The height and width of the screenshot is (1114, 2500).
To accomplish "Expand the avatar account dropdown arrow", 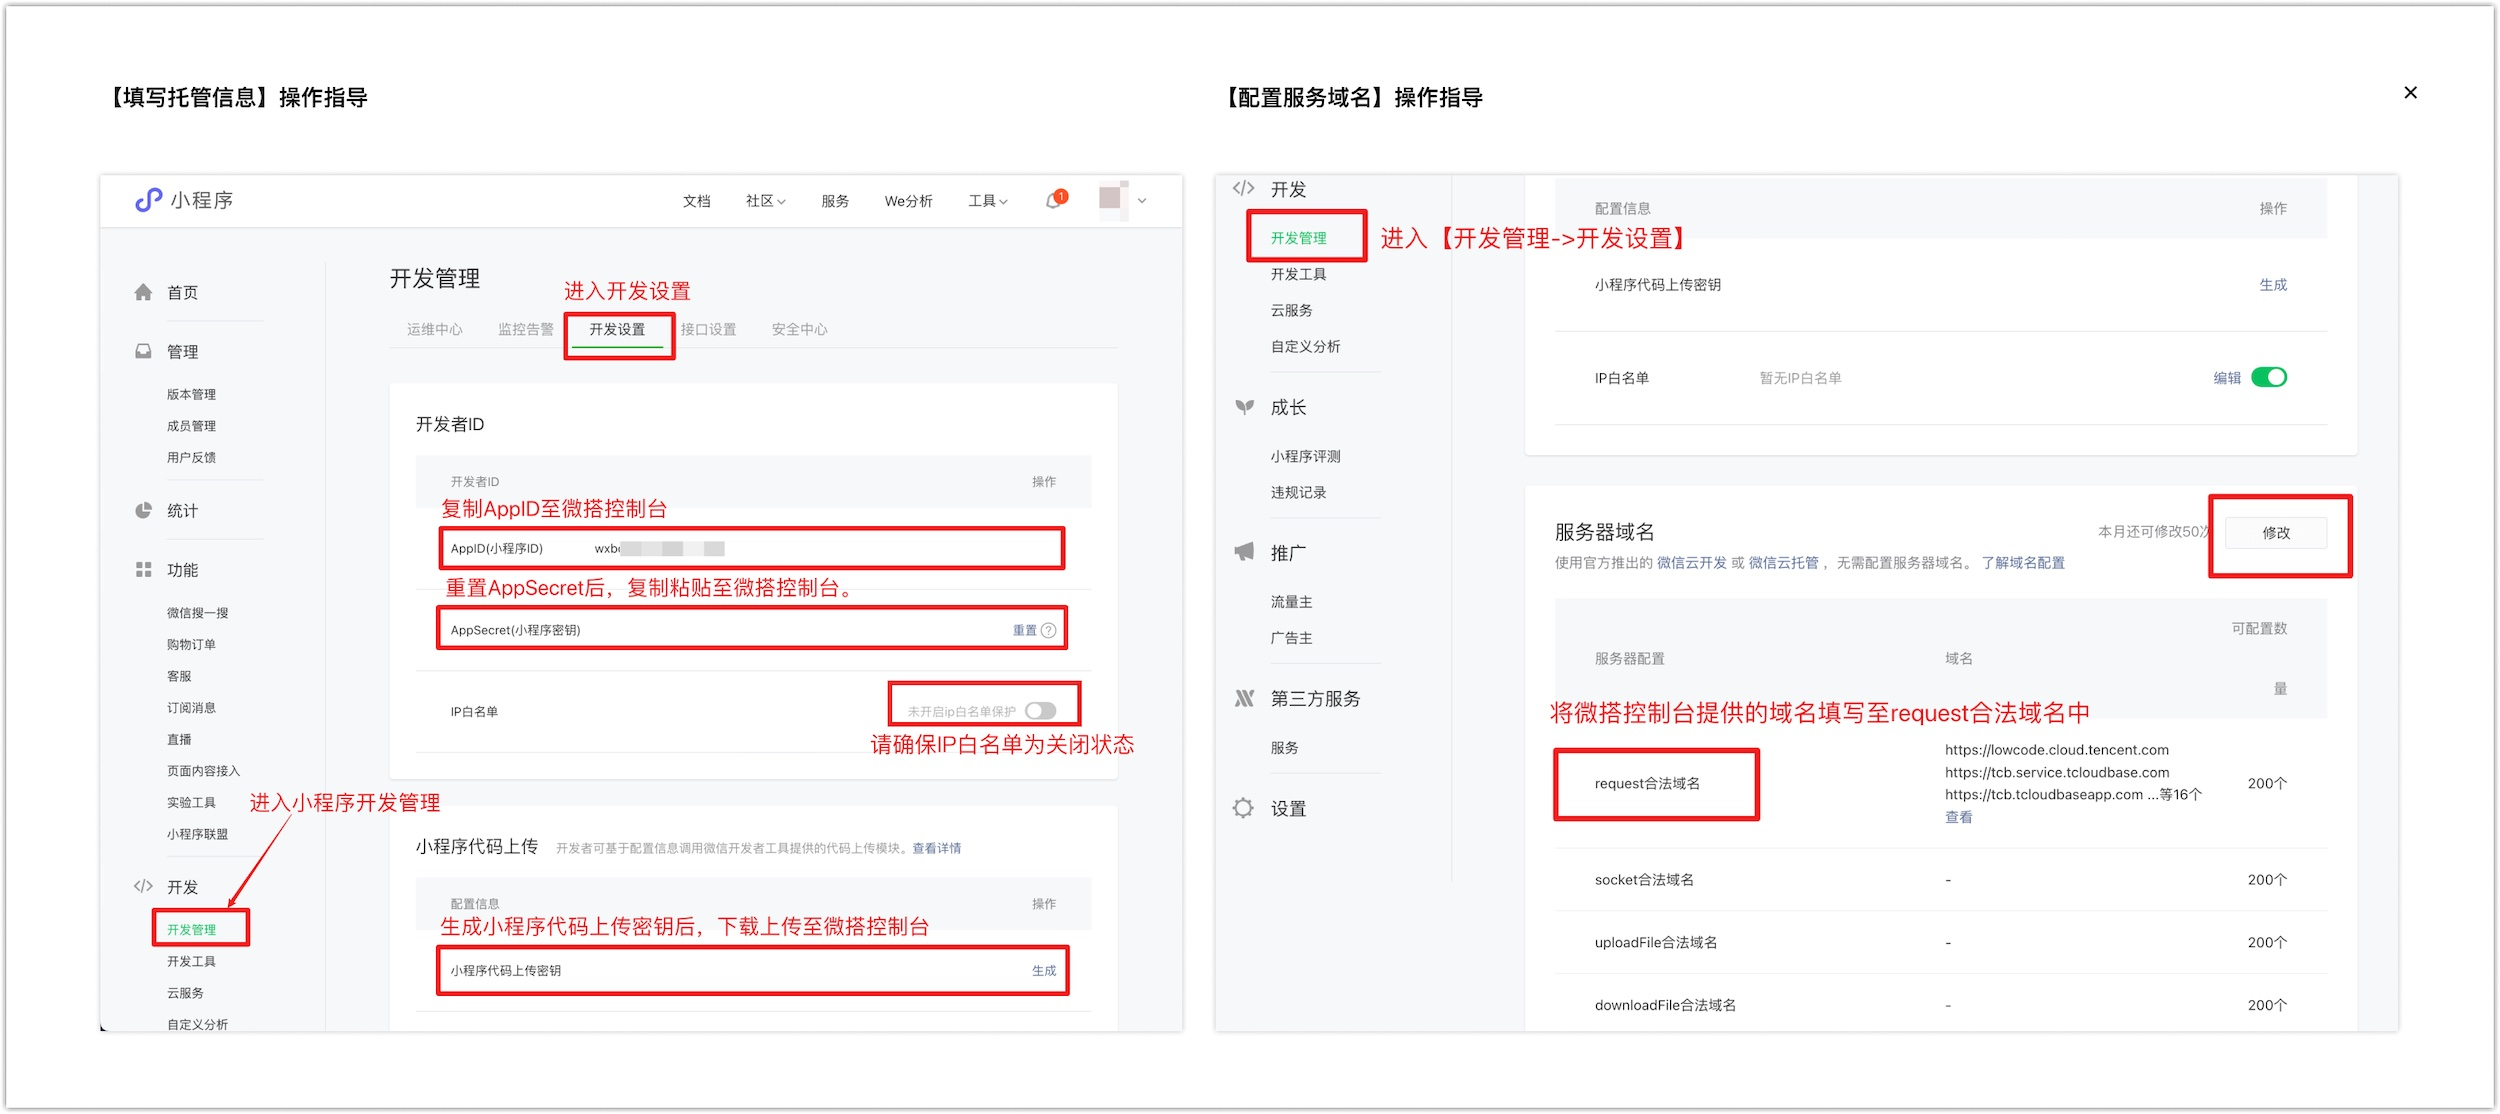I will tap(1142, 201).
